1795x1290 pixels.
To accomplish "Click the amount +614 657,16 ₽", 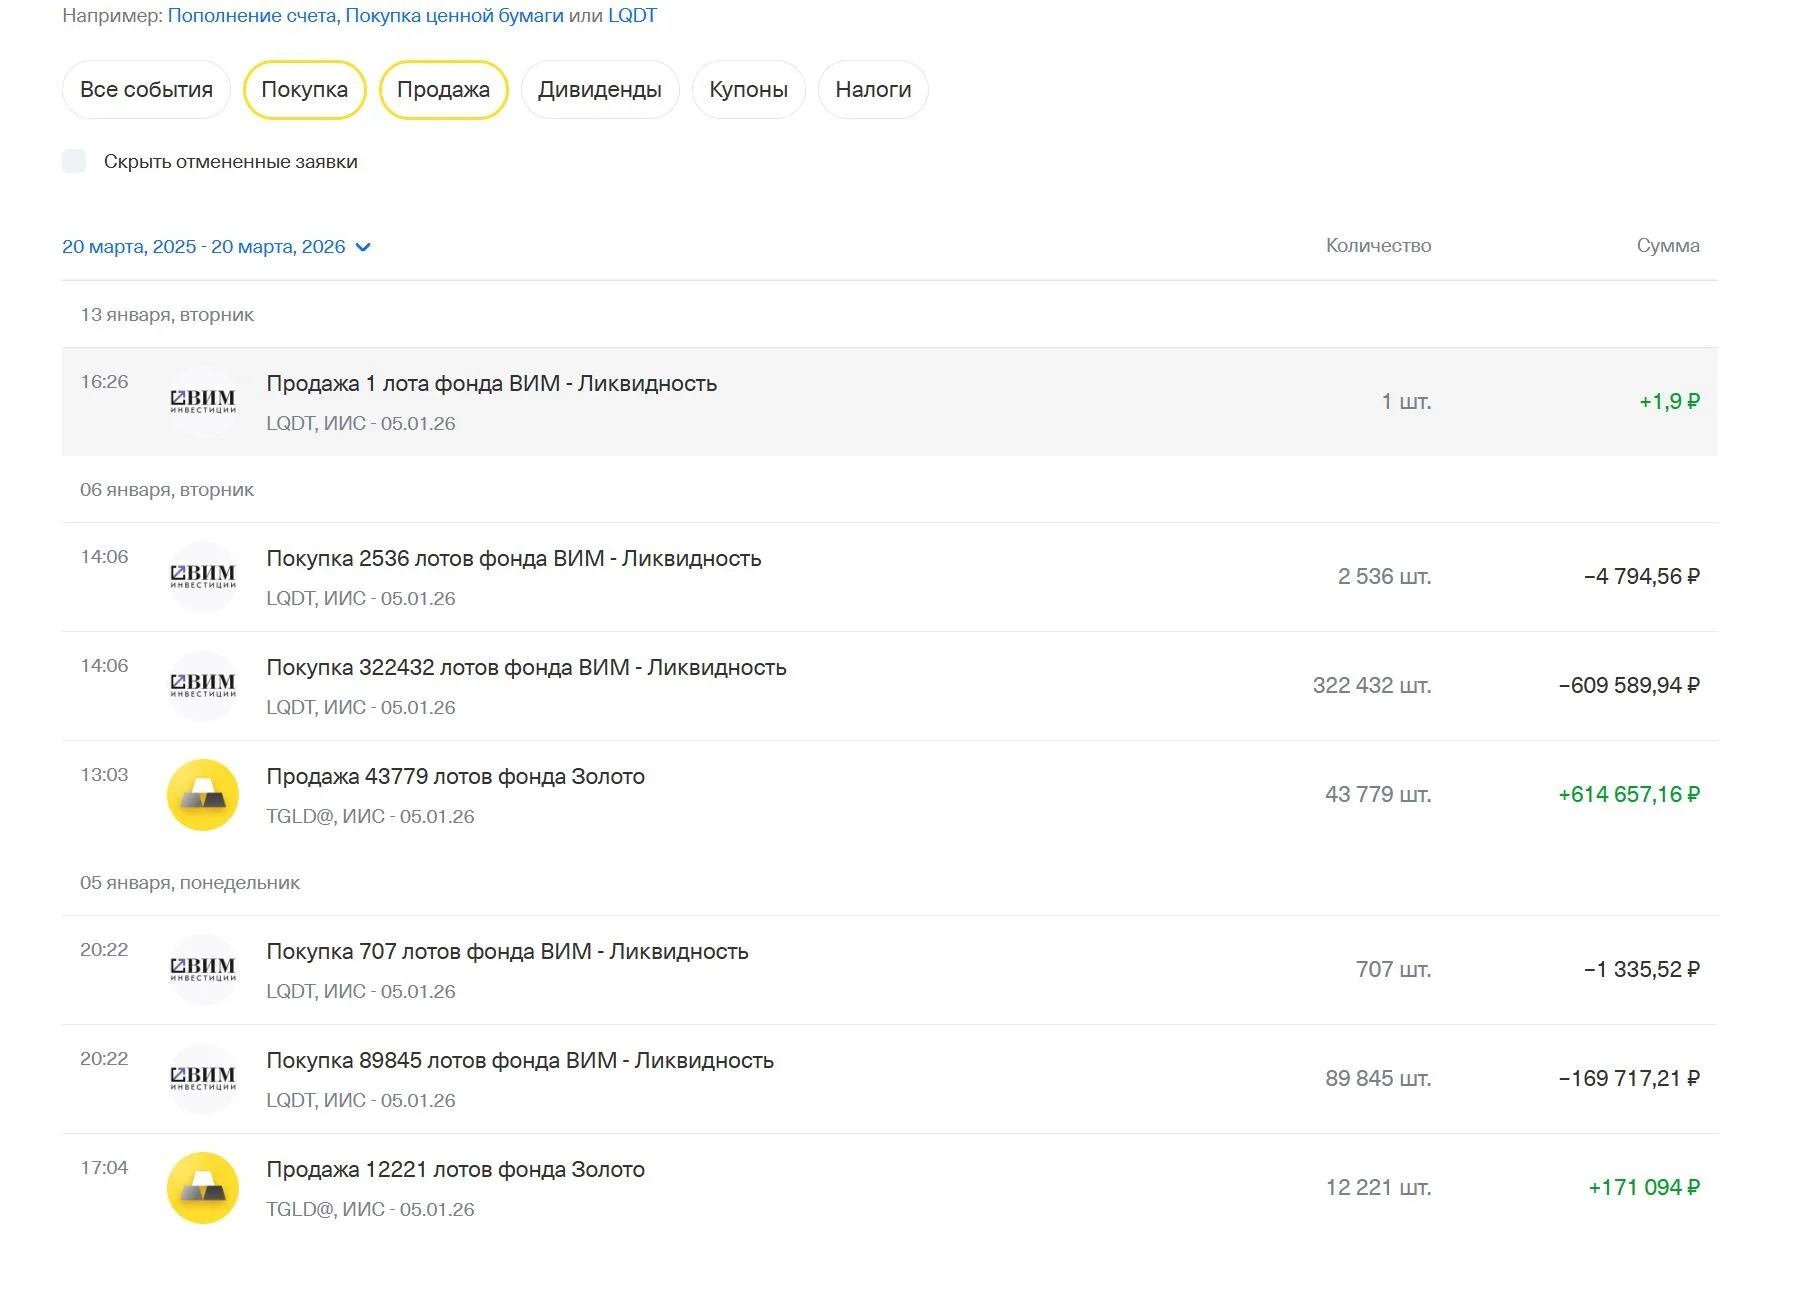I will coord(1629,795).
